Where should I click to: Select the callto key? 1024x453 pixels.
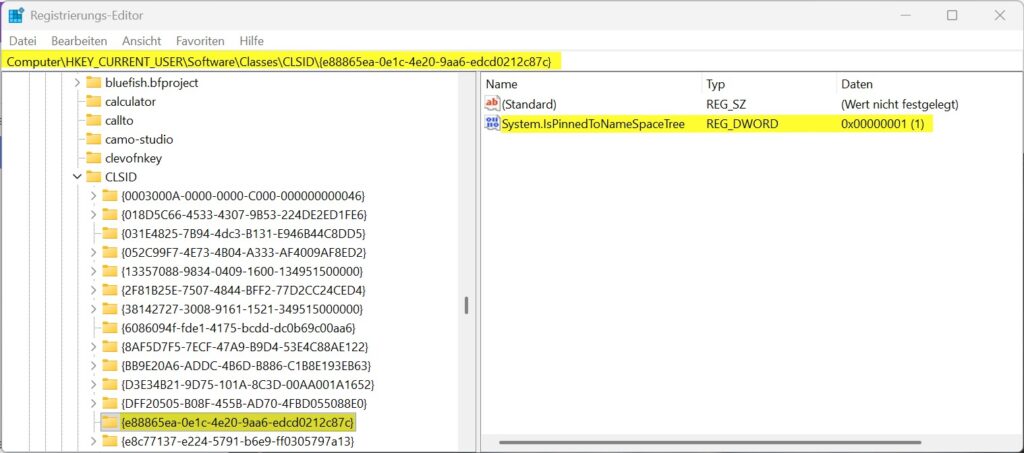click(119, 121)
